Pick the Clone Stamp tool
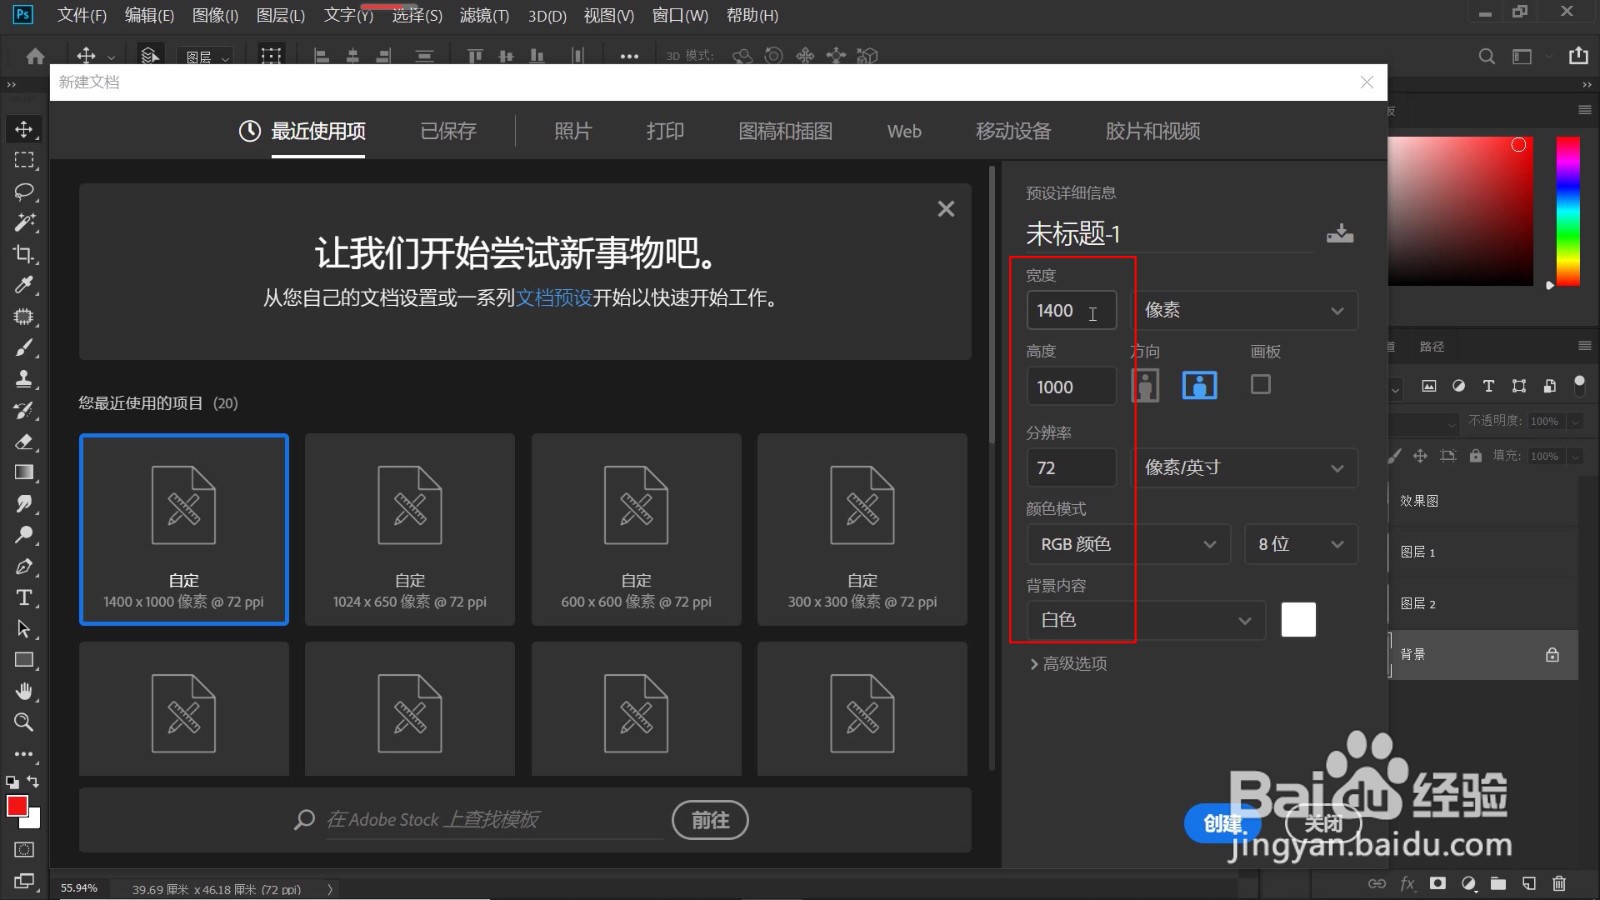 pos(24,379)
